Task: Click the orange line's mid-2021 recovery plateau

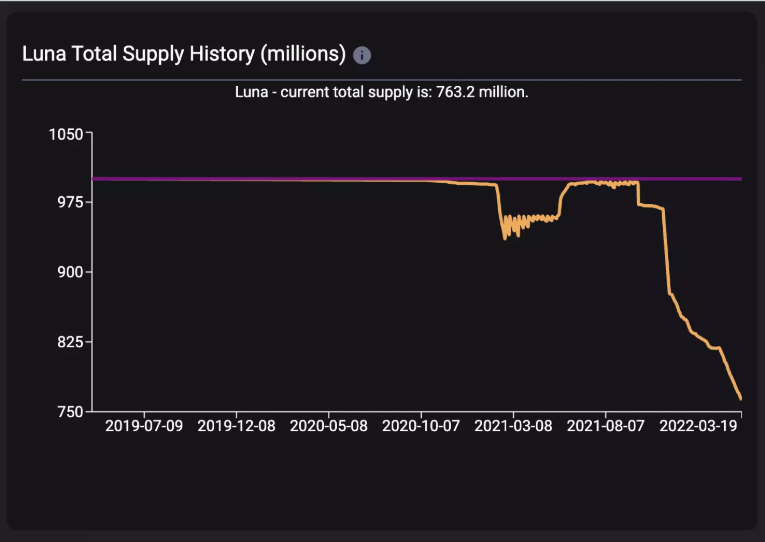Action: click(604, 183)
